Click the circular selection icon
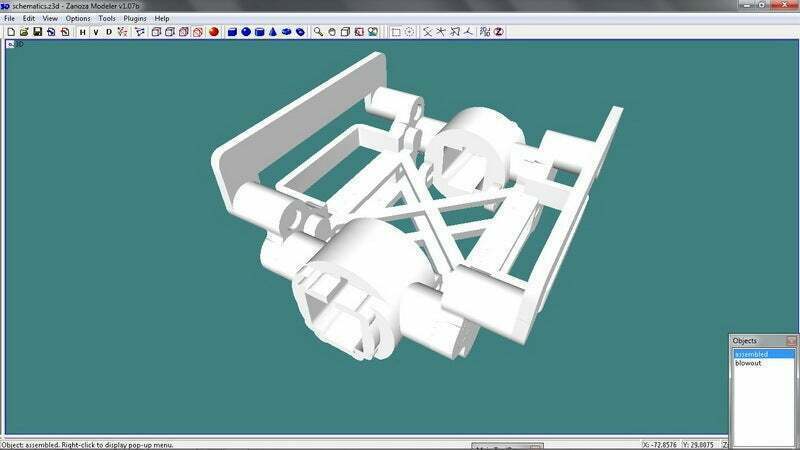Screen dimensions: 800x450 409,32
